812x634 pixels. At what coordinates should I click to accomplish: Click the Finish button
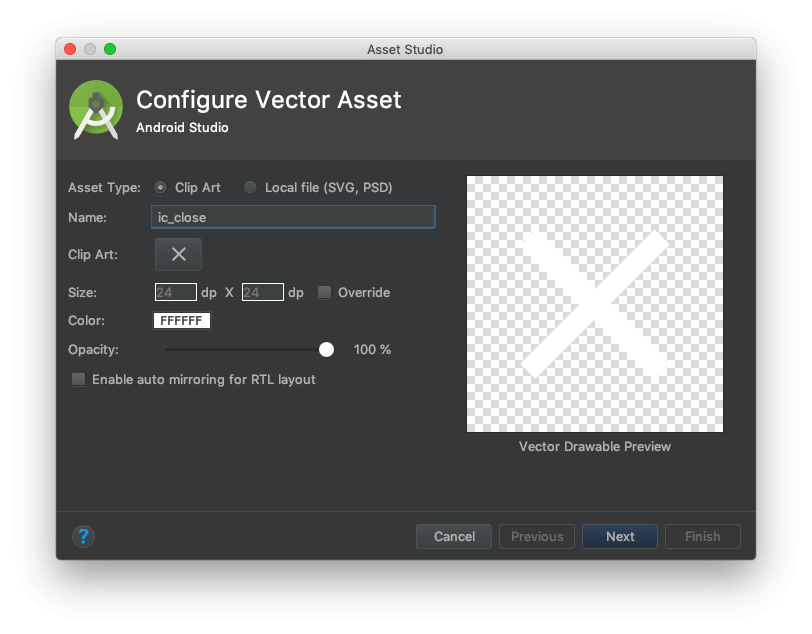pos(703,536)
